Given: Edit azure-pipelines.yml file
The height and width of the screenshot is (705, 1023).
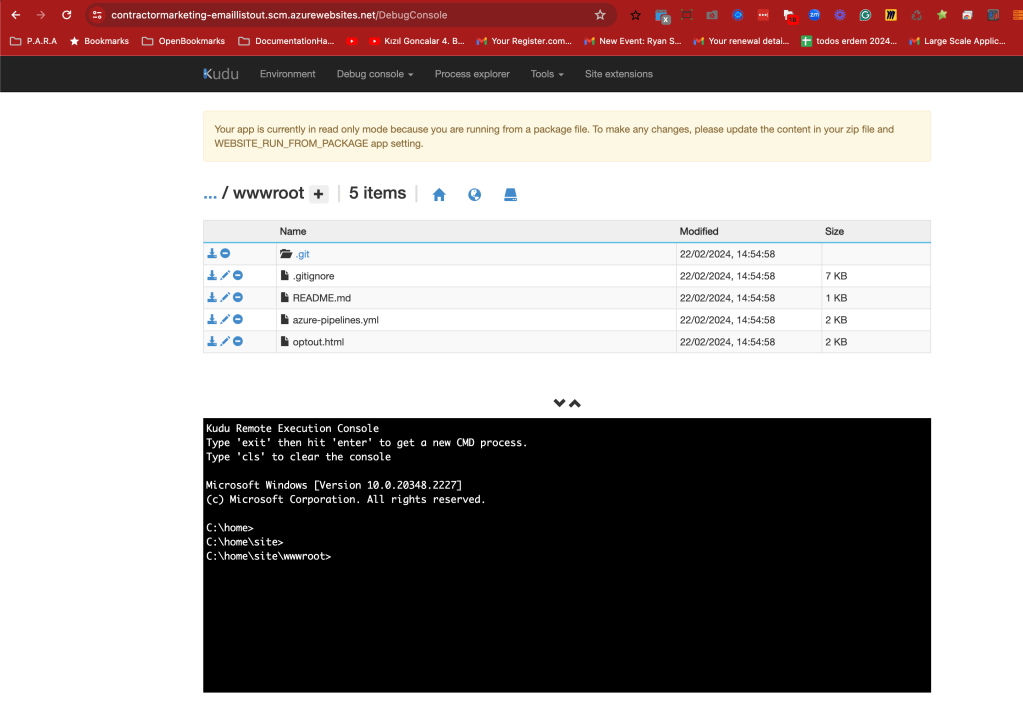Looking at the screenshot, I should pyautogui.click(x=225, y=320).
